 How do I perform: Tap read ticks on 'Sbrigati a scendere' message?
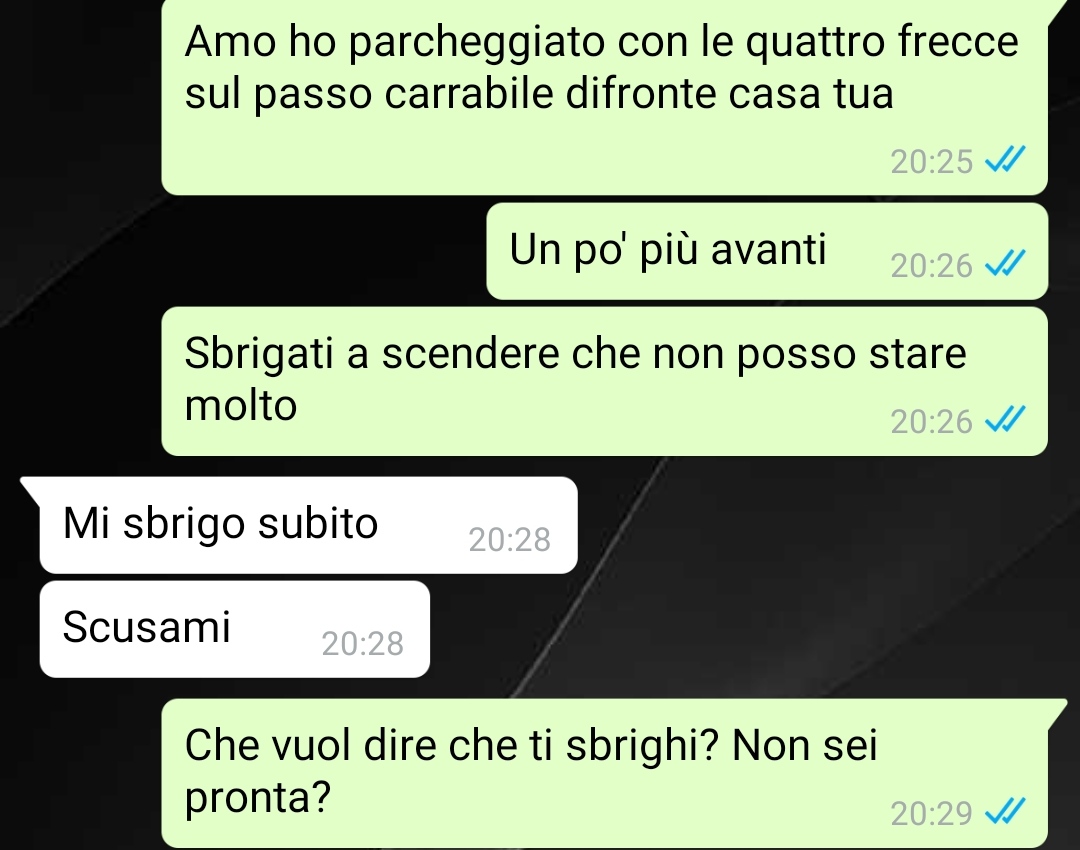1005,419
